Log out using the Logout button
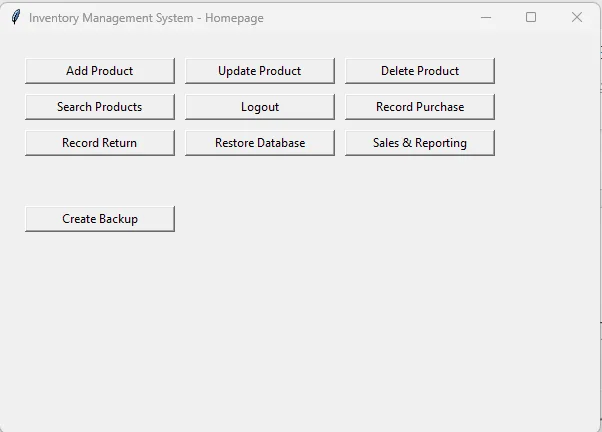This screenshot has width=602, height=432. (260, 107)
